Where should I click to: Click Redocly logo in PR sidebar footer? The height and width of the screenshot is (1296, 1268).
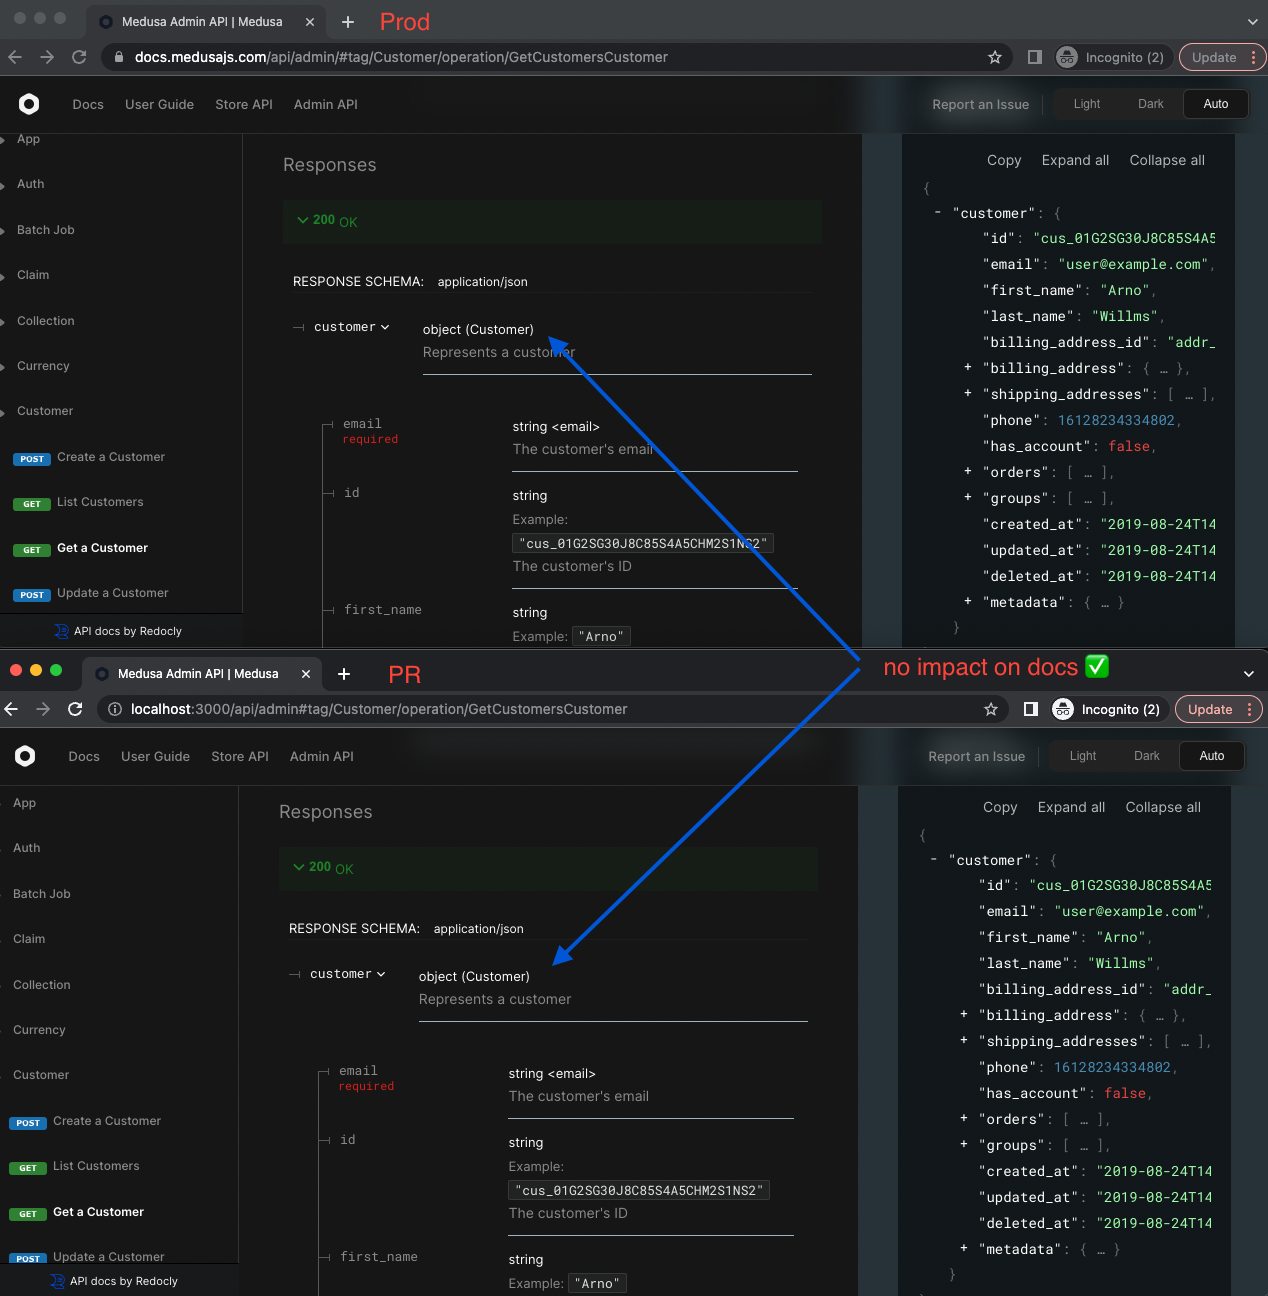pyautogui.click(x=57, y=1281)
